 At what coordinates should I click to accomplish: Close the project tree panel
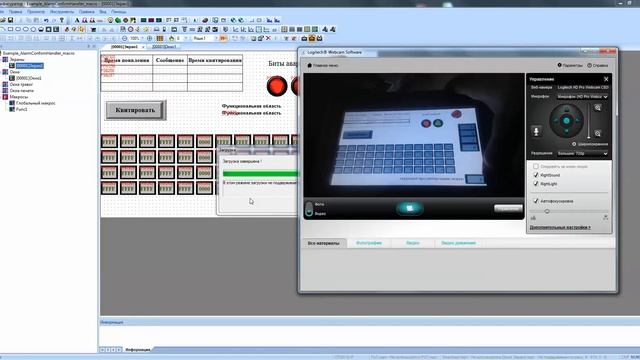(x=94, y=47)
